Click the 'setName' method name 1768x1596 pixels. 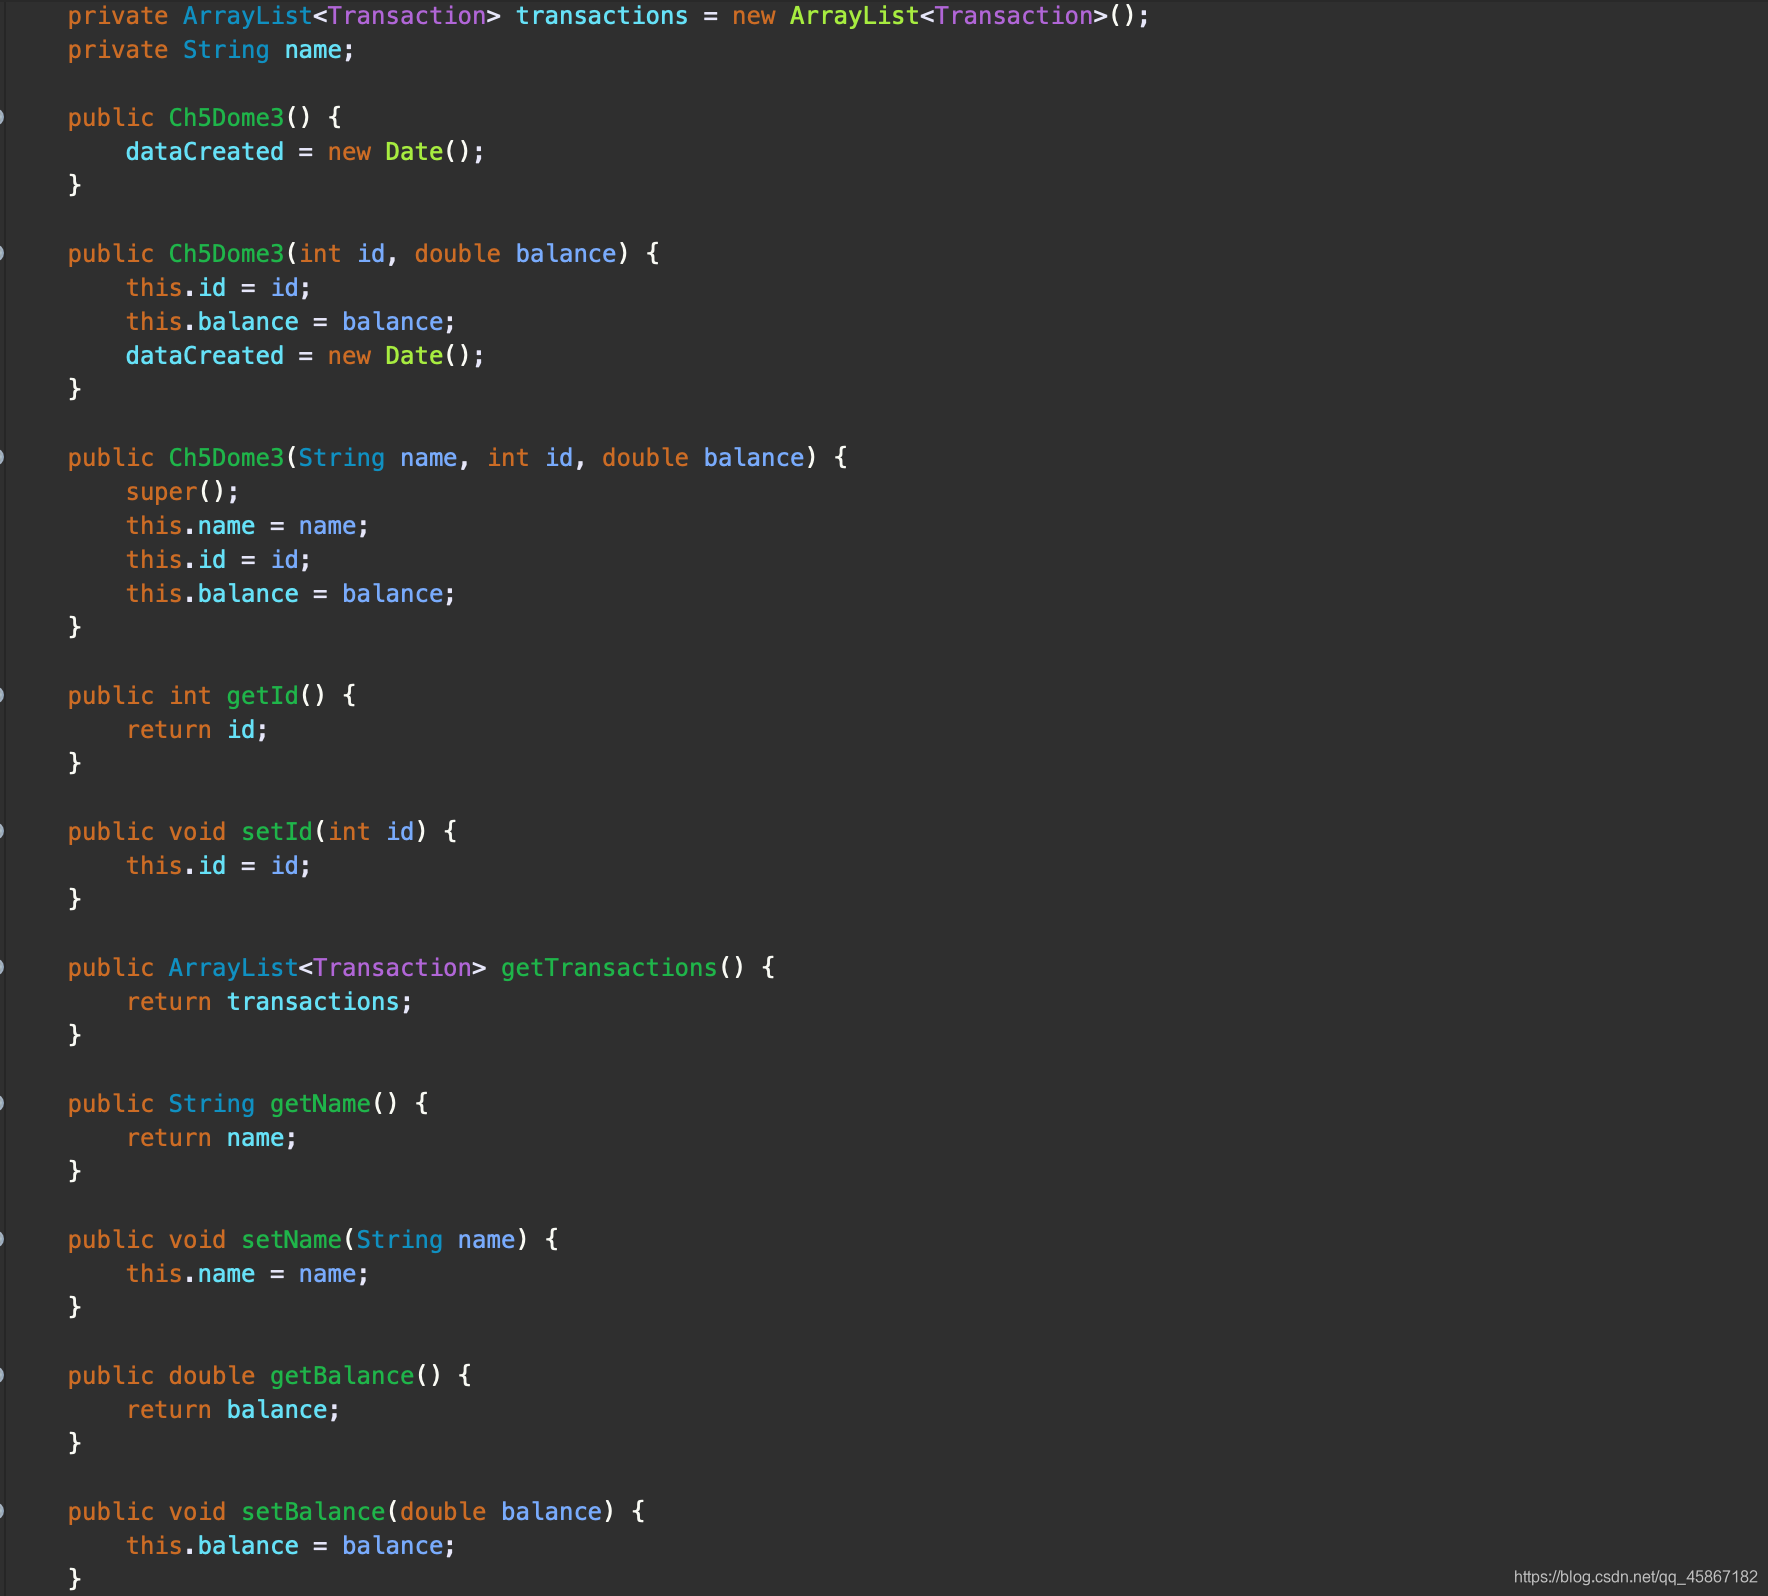point(292,1240)
